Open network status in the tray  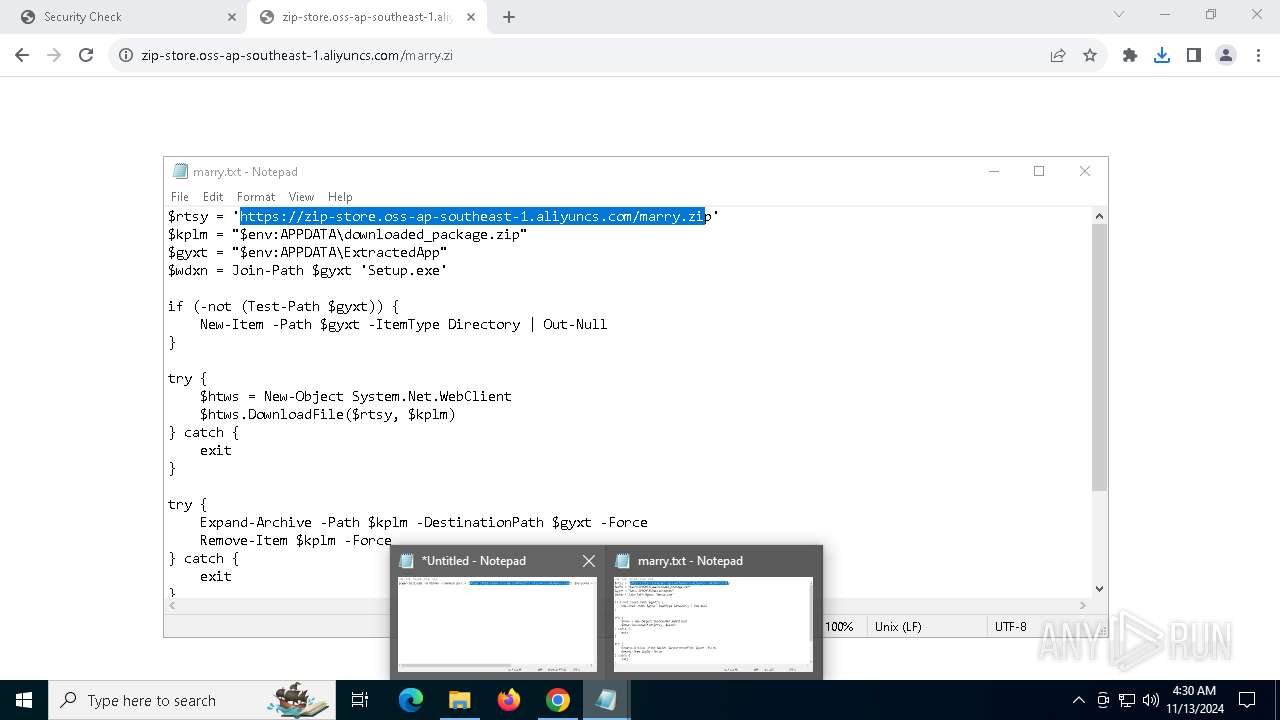(x=1127, y=700)
